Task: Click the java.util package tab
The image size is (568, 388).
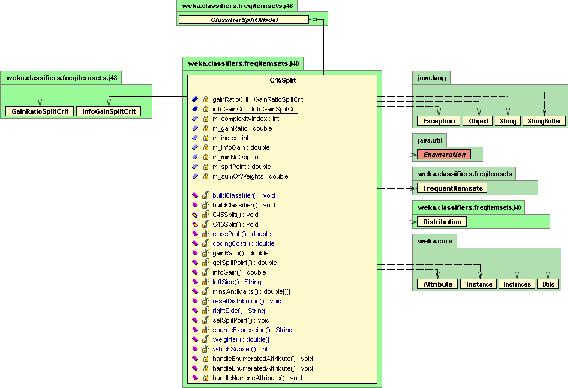Action: tap(429, 141)
